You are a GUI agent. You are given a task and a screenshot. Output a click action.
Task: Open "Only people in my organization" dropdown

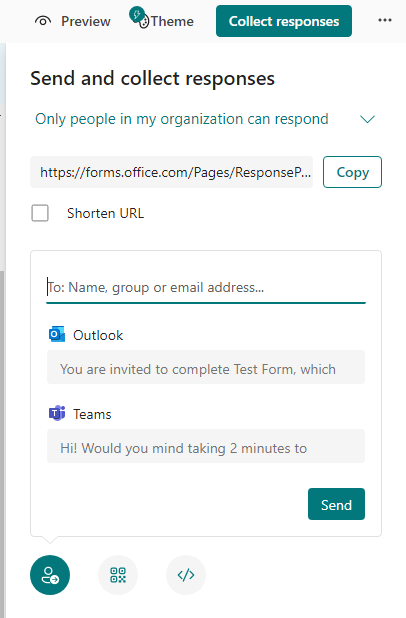tap(205, 119)
